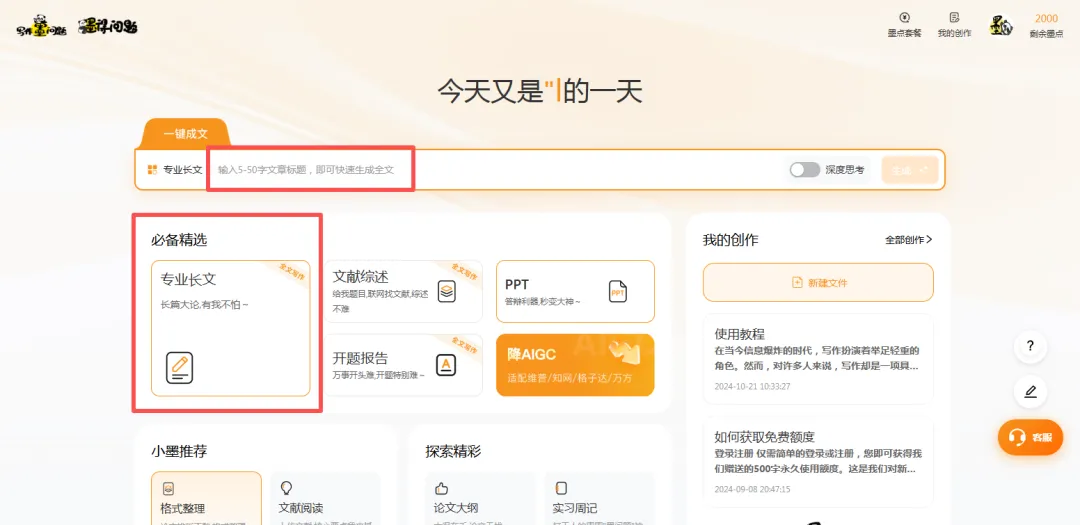Open the 开题报告 card
Viewport: 1080px width, 525px height.
403,365
